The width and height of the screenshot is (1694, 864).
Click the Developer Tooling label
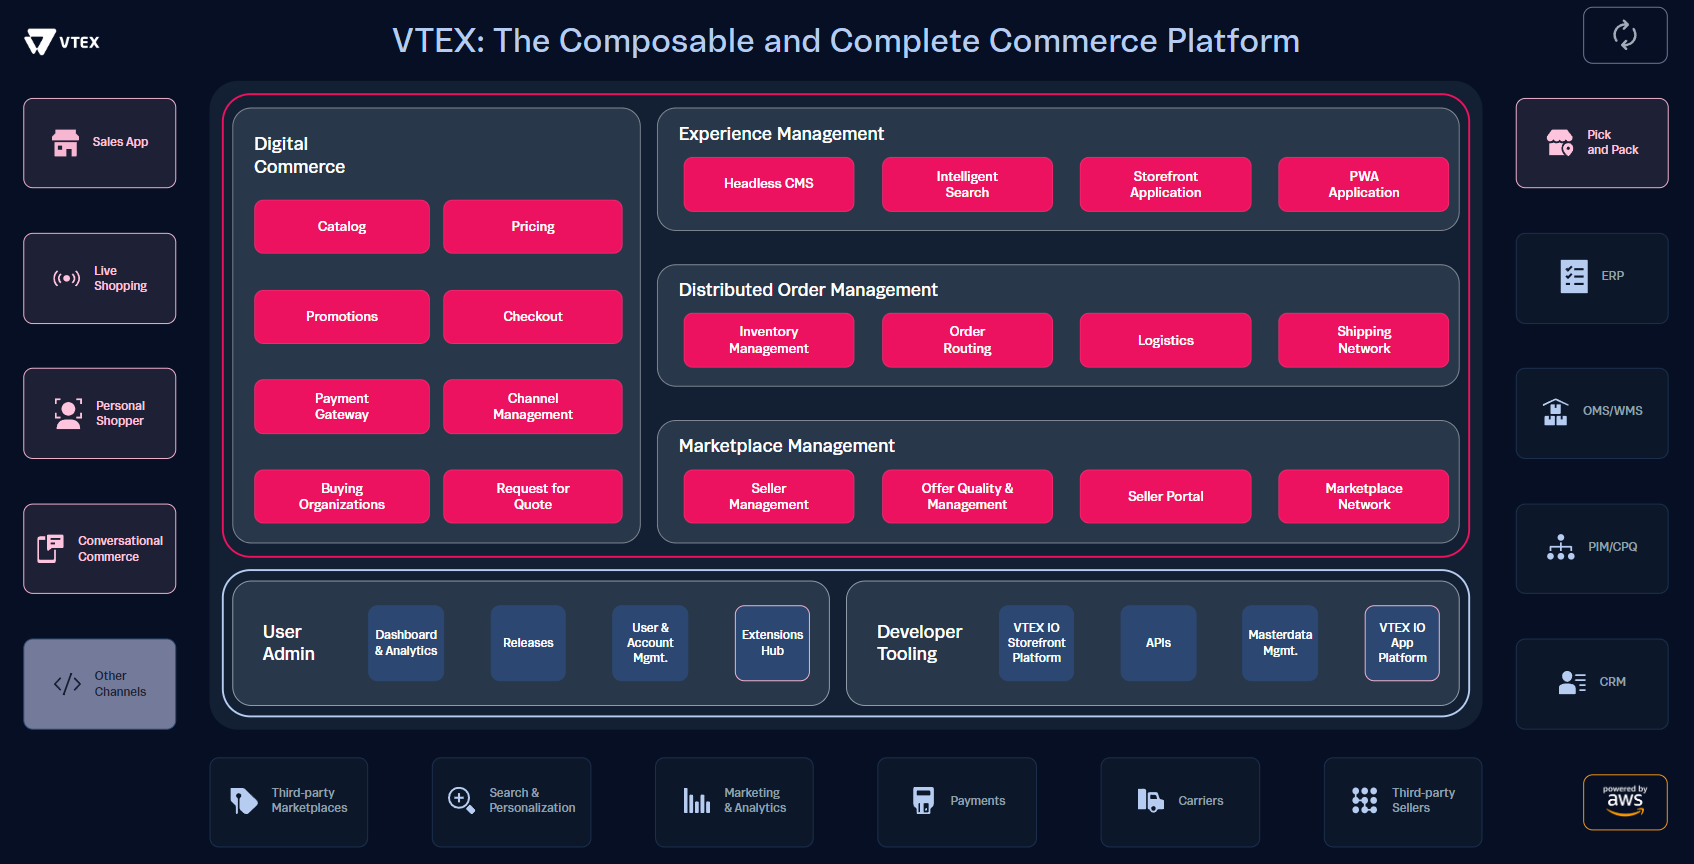point(919,643)
